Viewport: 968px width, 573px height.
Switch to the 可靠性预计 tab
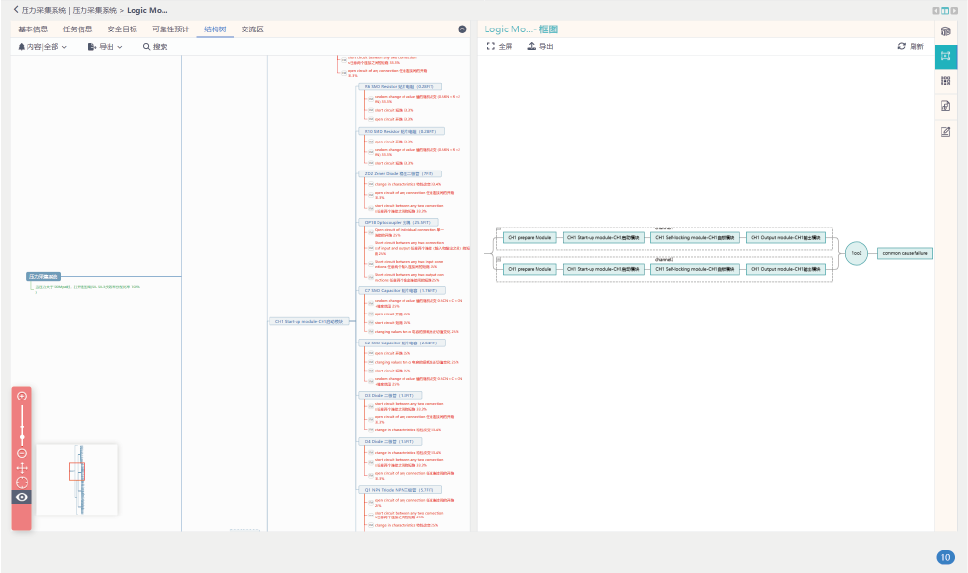click(168, 30)
